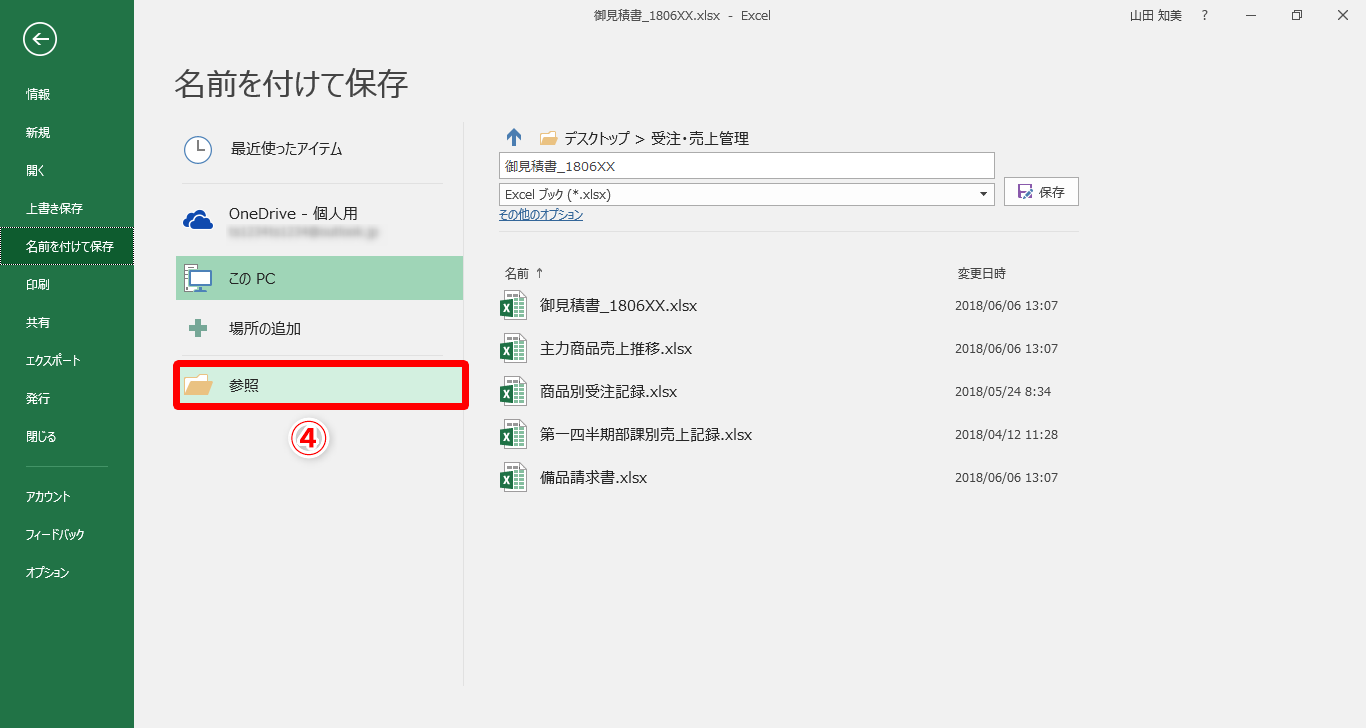Click the up-one-level folder arrow
This screenshot has width=1366, height=728.
pos(514,138)
